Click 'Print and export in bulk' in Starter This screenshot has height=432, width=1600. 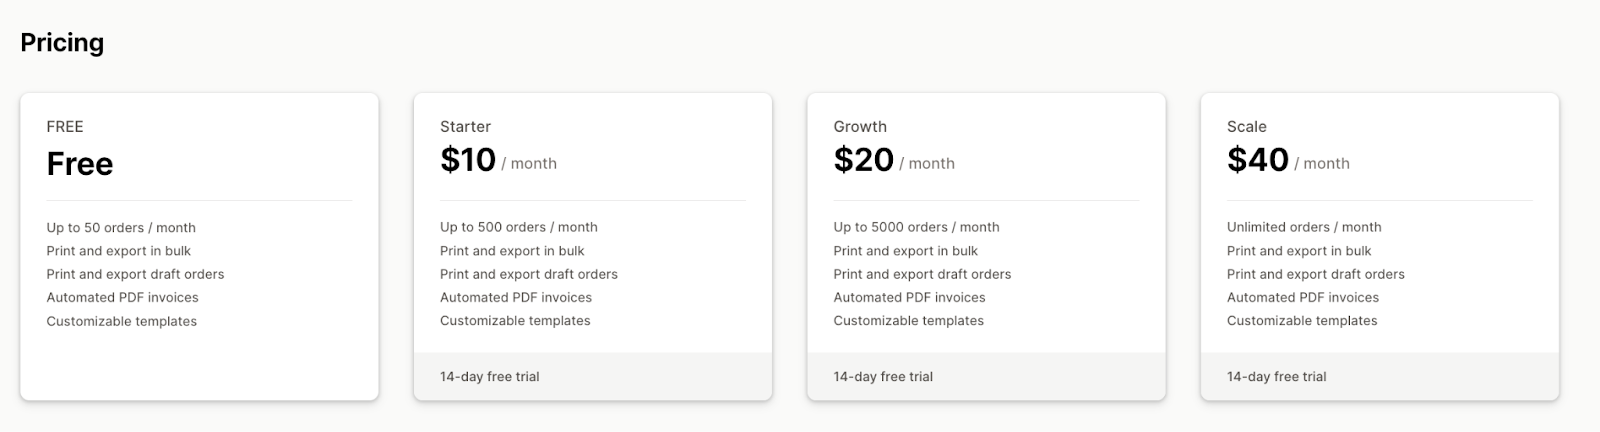(x=512, y=251)
